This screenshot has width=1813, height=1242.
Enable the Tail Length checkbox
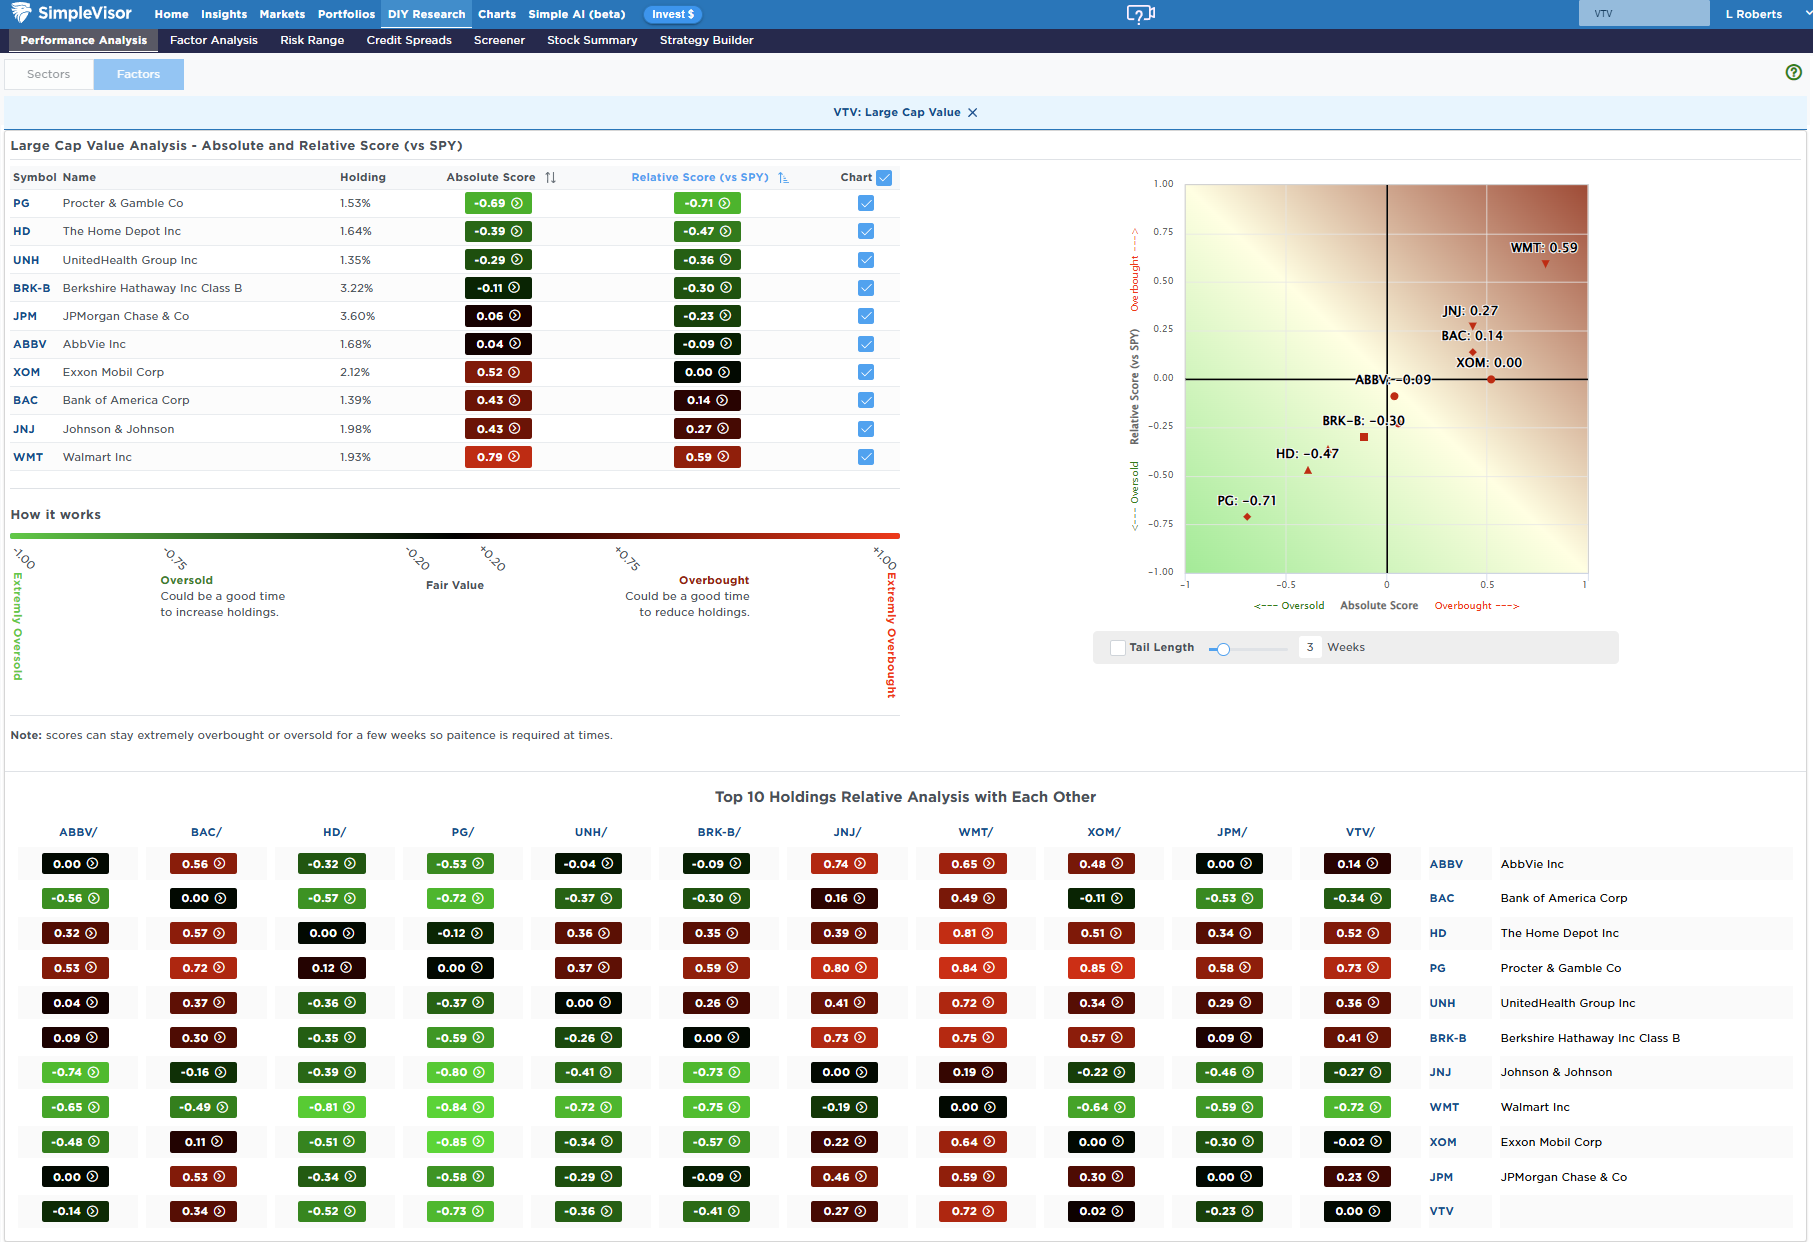pos(1118,648)
